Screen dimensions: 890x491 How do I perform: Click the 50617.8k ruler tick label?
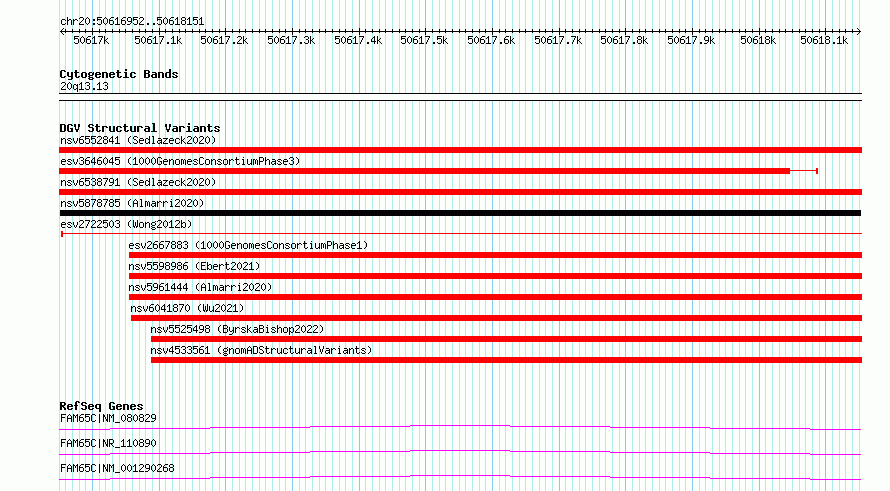click(624, 41)
